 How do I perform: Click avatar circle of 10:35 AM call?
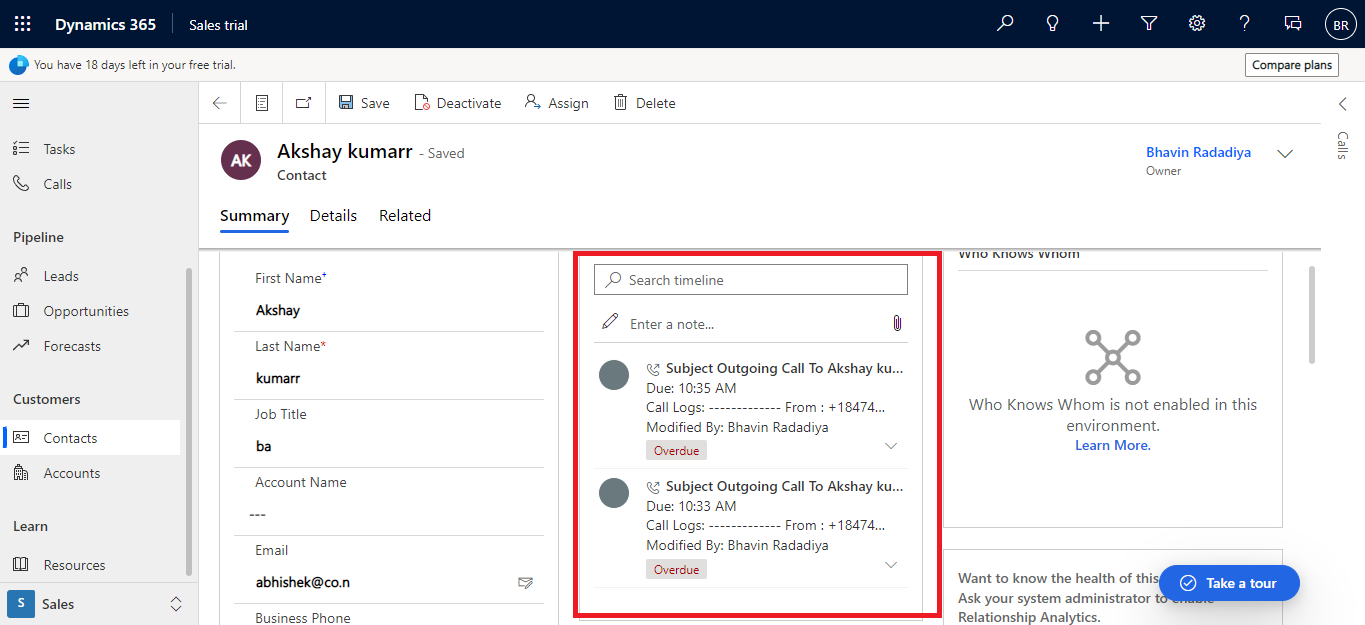tap(614, 375)
